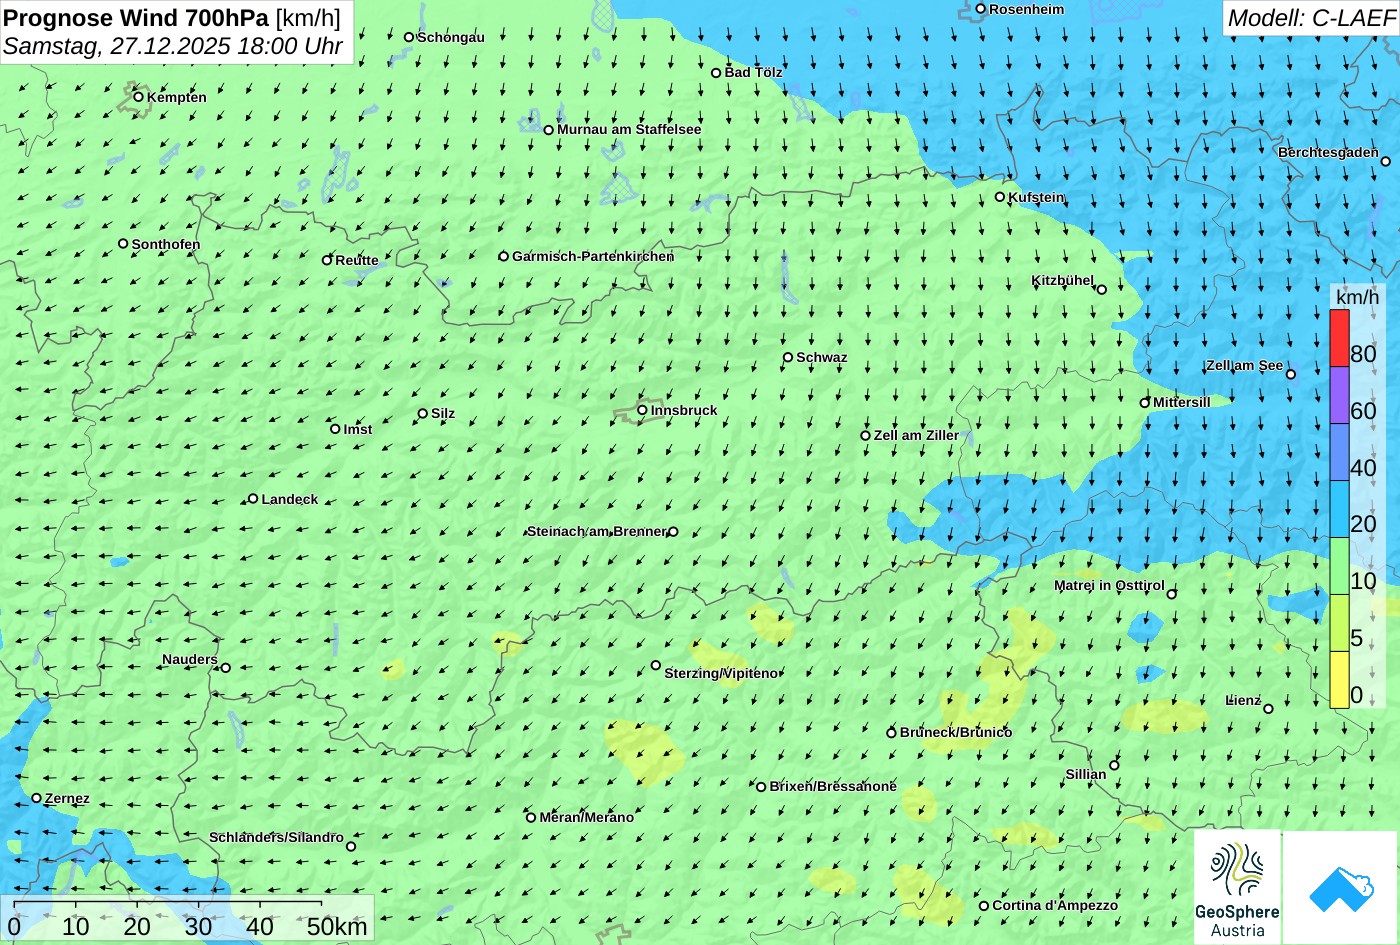Image resolution: width=1400 pixels, height=945 pixels.
Task: Click the Kufstein location marker
Action: point(1000,197)
